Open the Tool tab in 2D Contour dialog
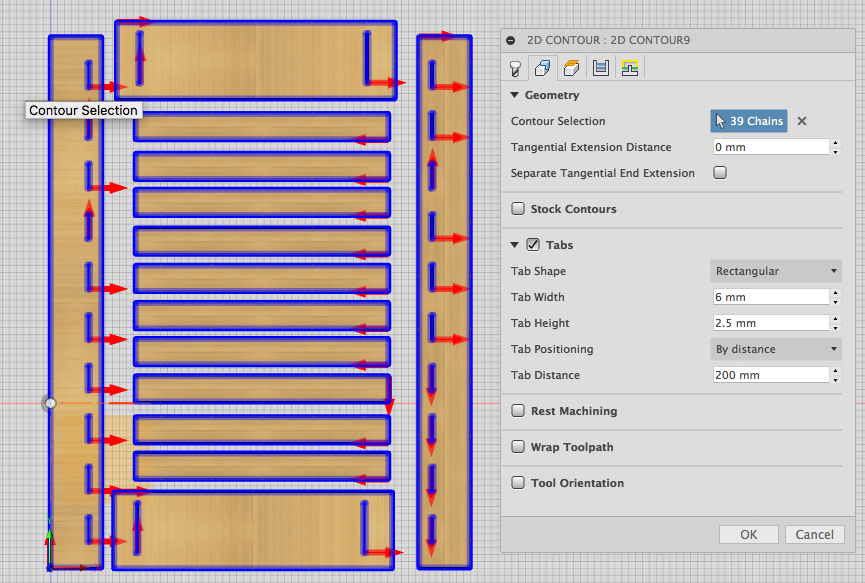The image size is (865, 583). tap(515, 68)
